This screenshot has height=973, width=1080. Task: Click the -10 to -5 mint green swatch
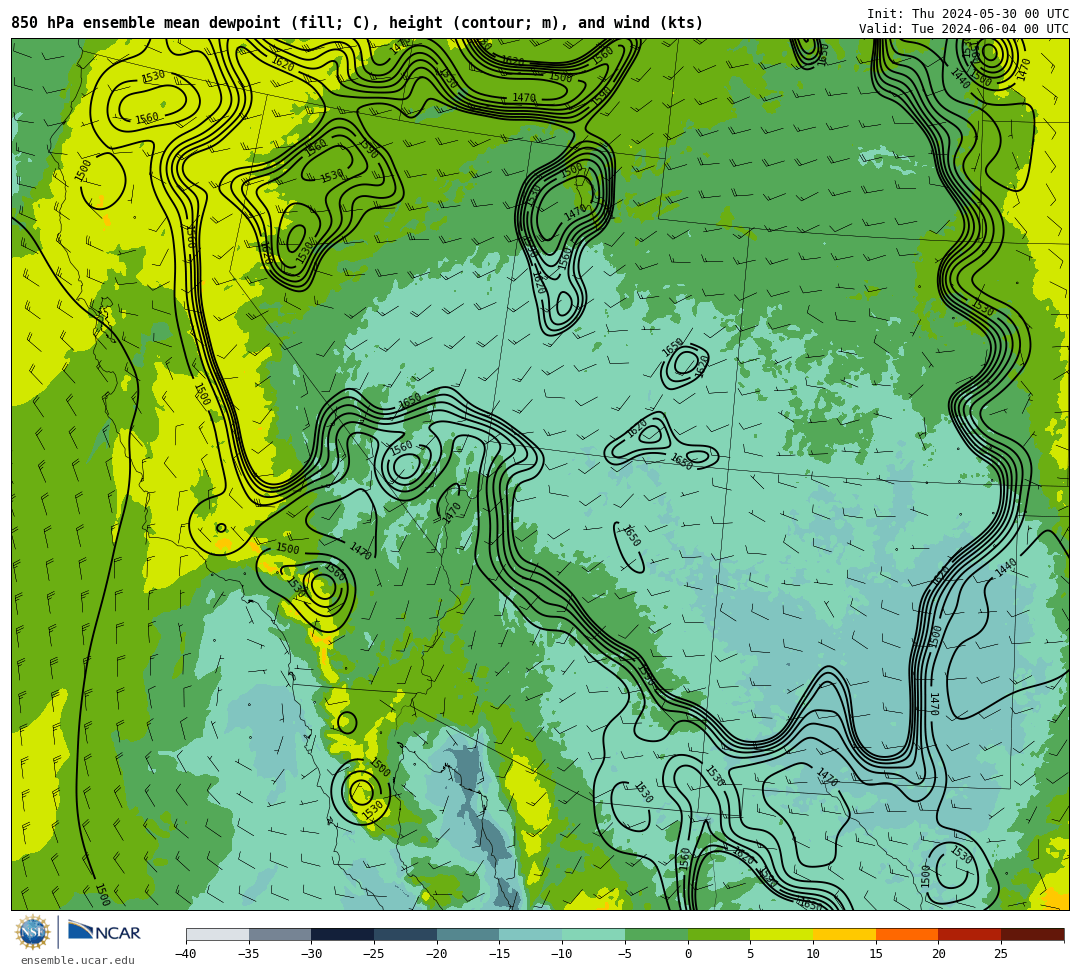[x=594, y=934]
